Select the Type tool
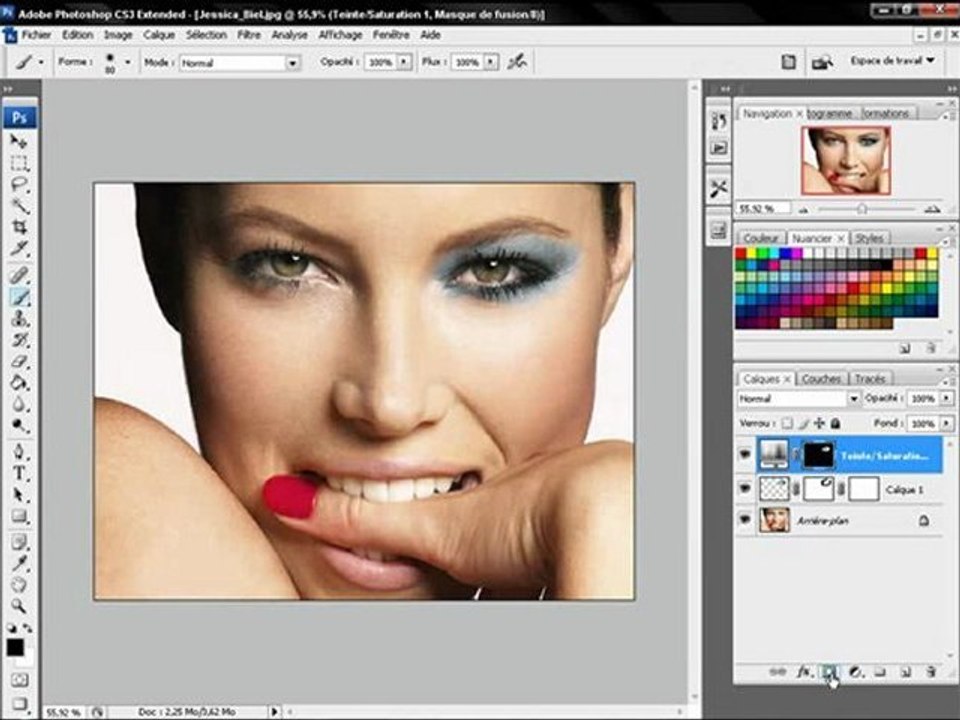The width and height of the screenshot is (960, 720). [19, 473]
